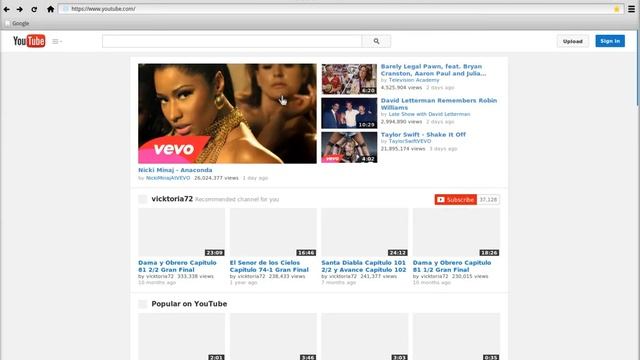The height and width of the screenshot is (360, 640).
Task: Open the 16:46 El Senor de los Cielos thumbnail
Action: tap(273, 232)
